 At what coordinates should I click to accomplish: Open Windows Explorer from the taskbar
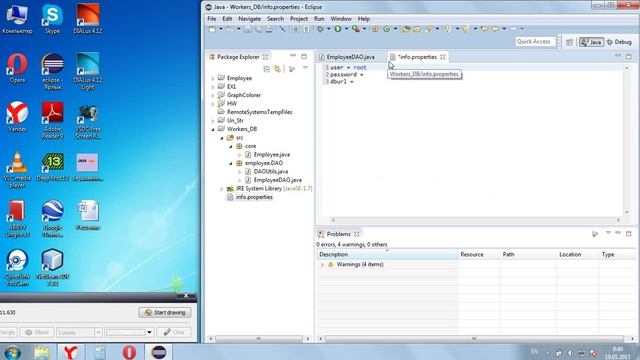(x=42, y=352)
